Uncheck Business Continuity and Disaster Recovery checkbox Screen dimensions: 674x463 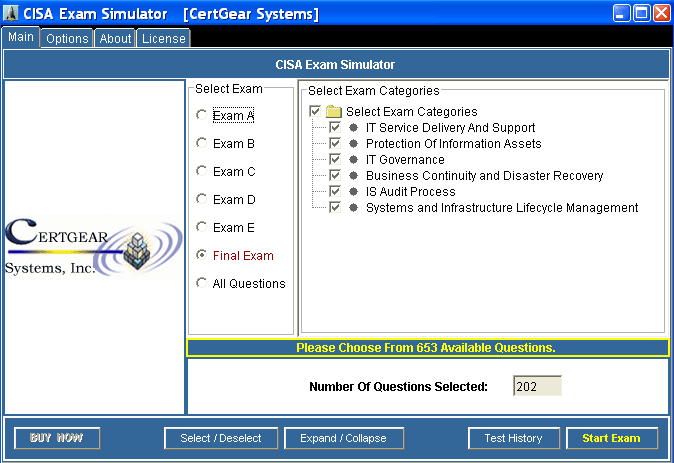(335, 175)
